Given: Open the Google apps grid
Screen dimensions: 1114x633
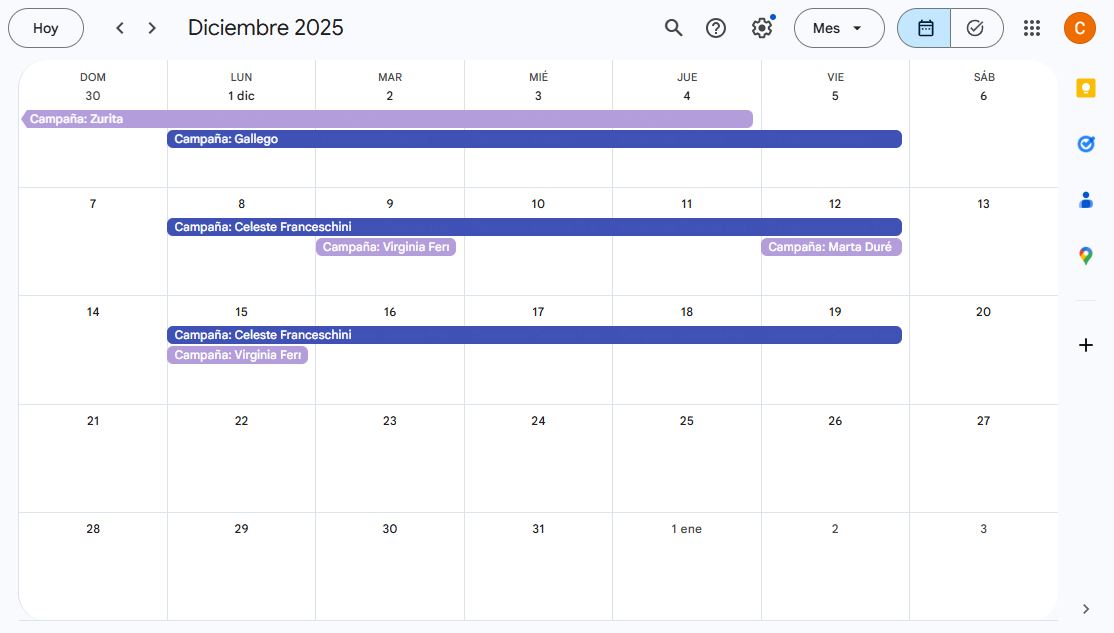Looking at the screenshot, I should (x=1032, y=28).
